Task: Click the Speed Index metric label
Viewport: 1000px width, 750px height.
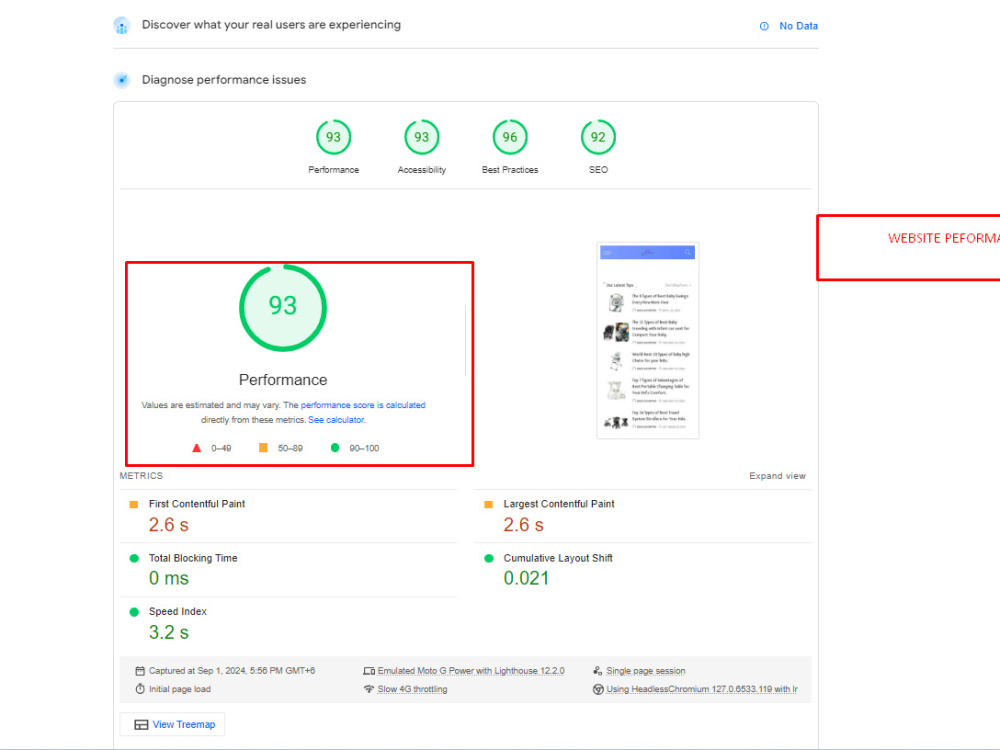Action: tap(177, 612)
